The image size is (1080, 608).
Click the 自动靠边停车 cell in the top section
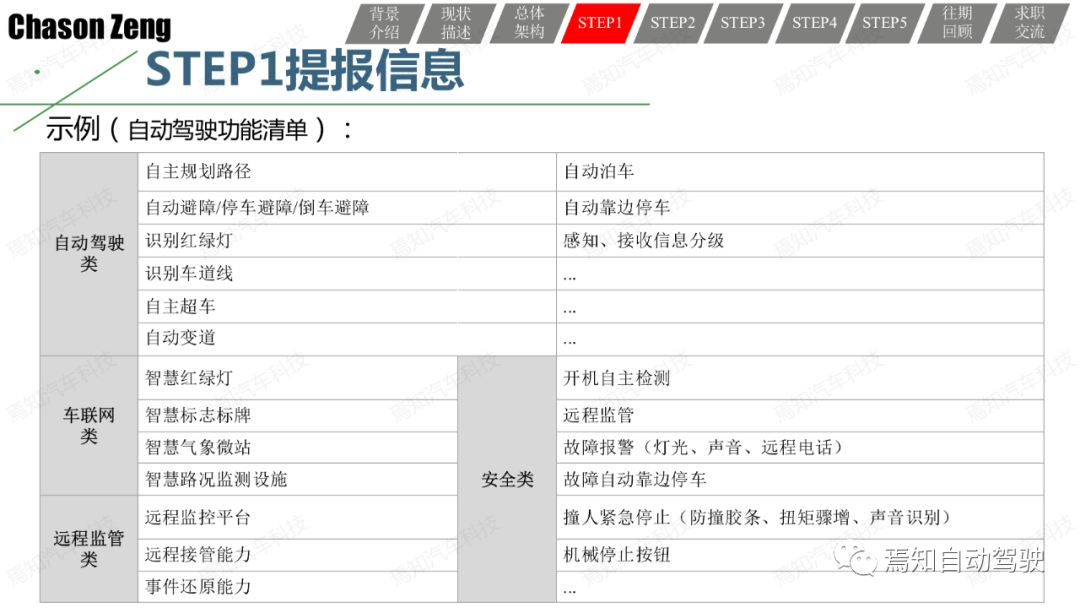800,207
